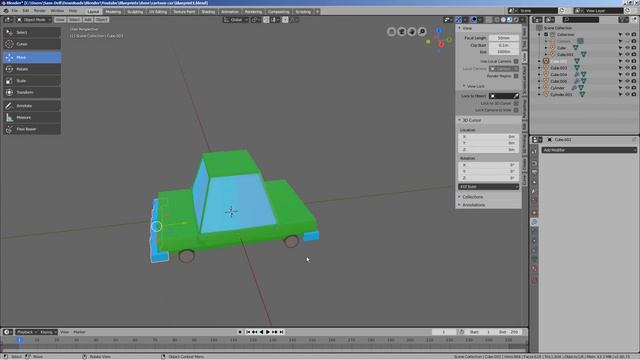Switch to rendered viewport shading
Screen dimensions: 640x360
(516, 20)
